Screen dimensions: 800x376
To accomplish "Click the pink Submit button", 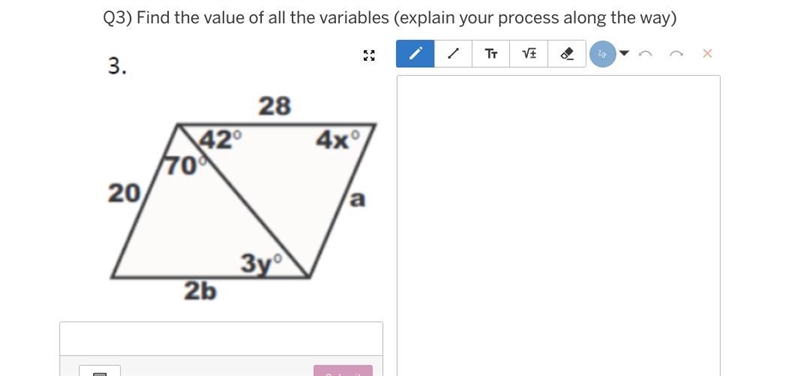I will point(343,371).
